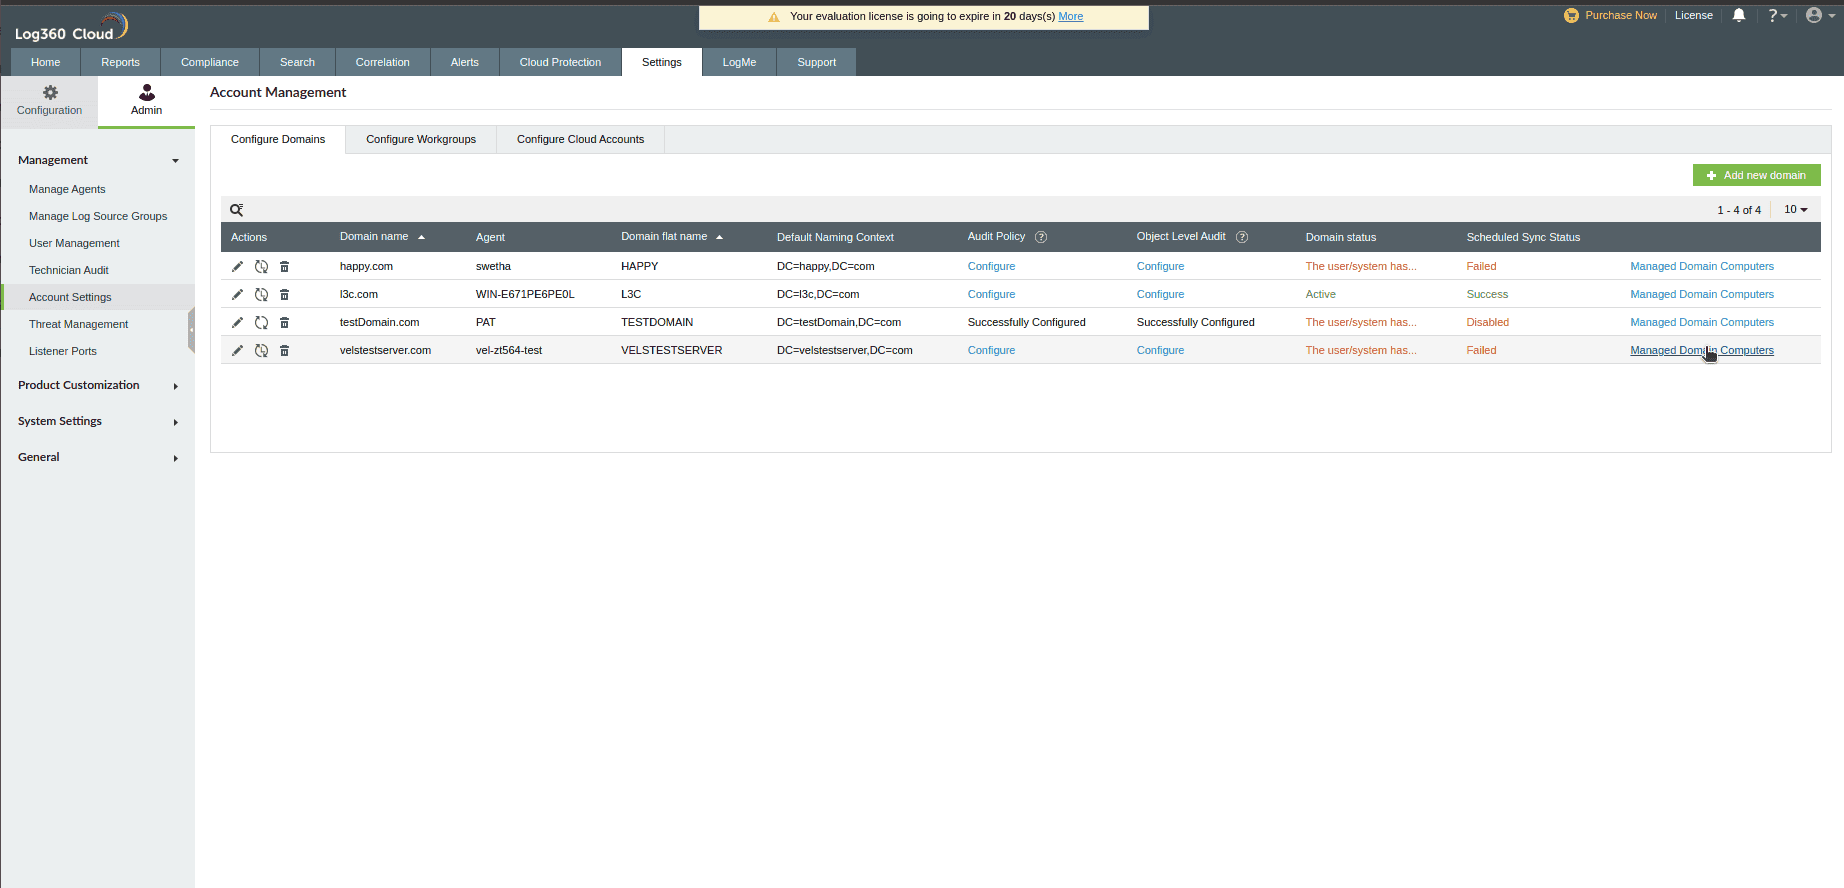This screenshot has width=1844, height=888.
Task: Collapse the left sidebar panel handle
Action: click(191, 331)
